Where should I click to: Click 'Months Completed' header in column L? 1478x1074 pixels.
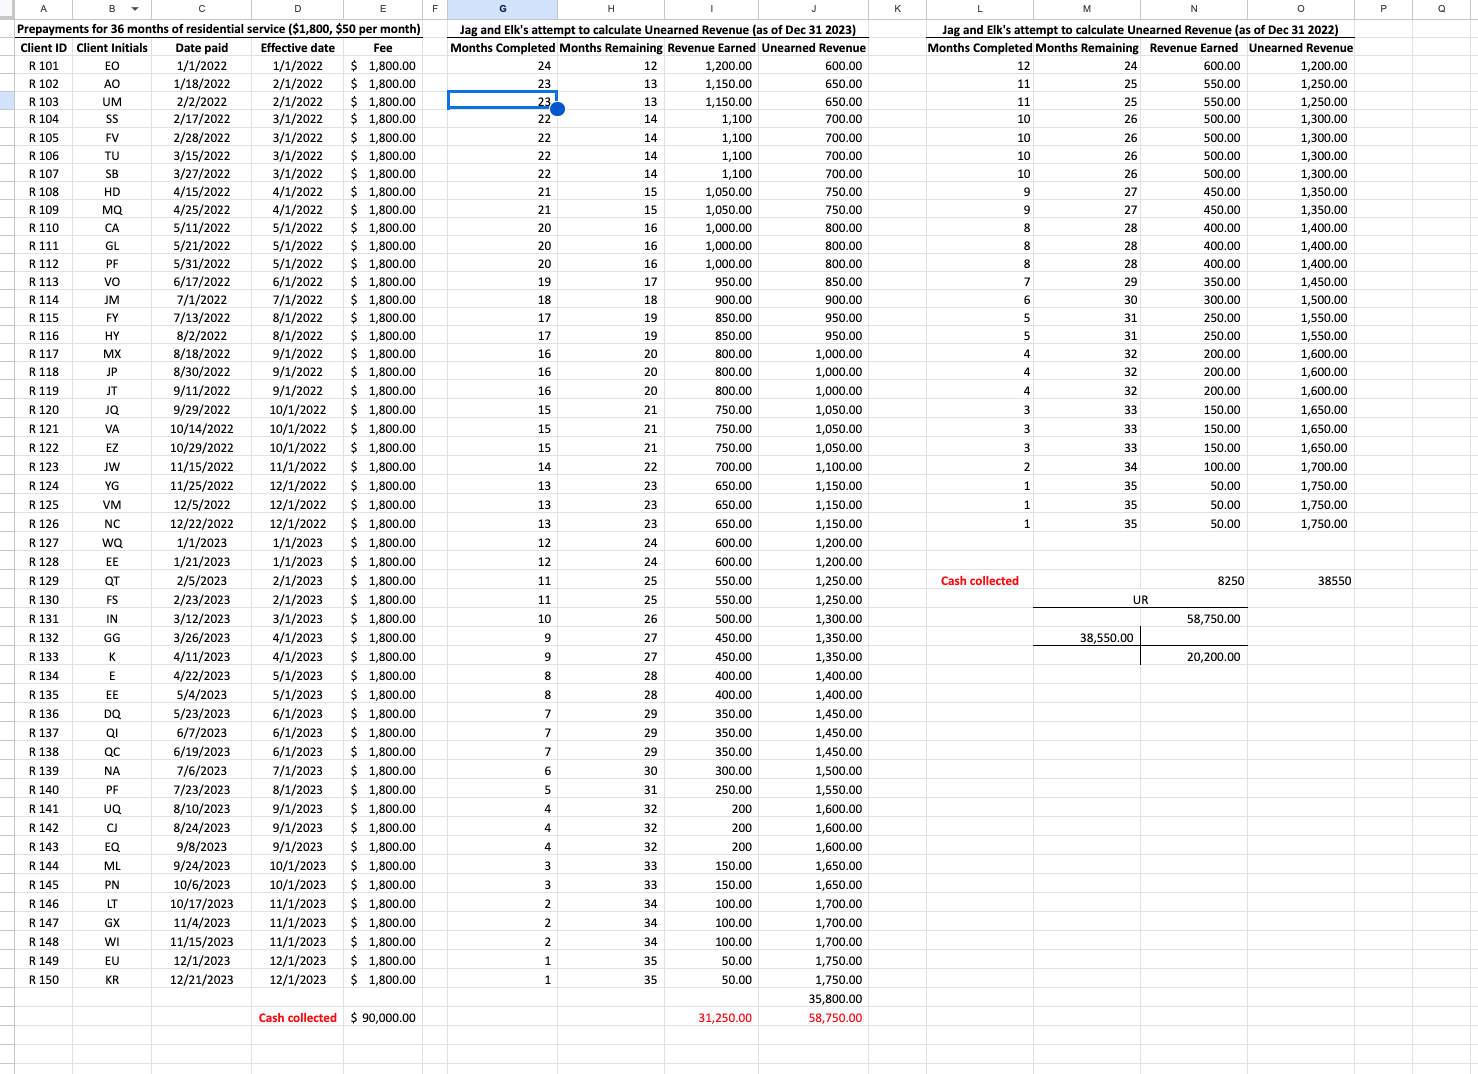coord(979,47)
